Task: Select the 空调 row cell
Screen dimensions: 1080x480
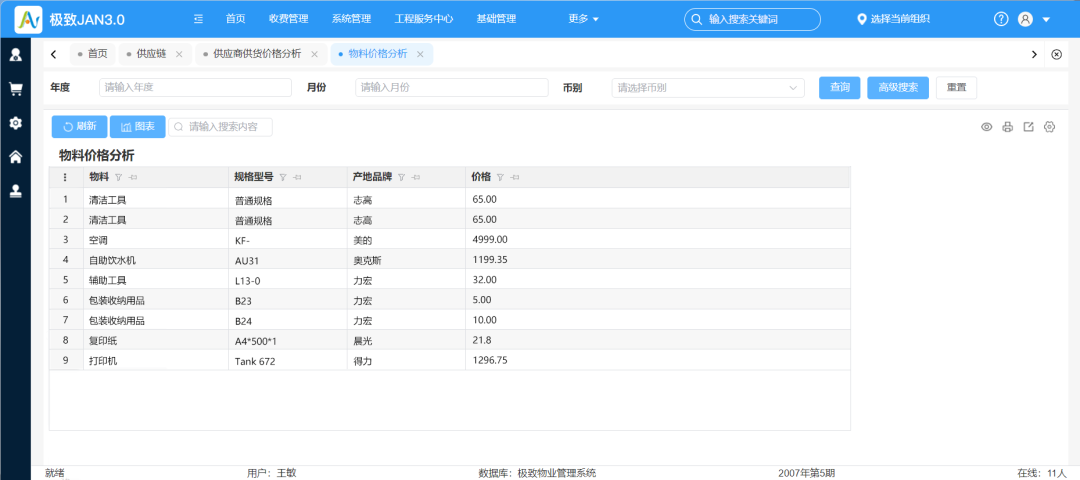Action: [156, 240]
